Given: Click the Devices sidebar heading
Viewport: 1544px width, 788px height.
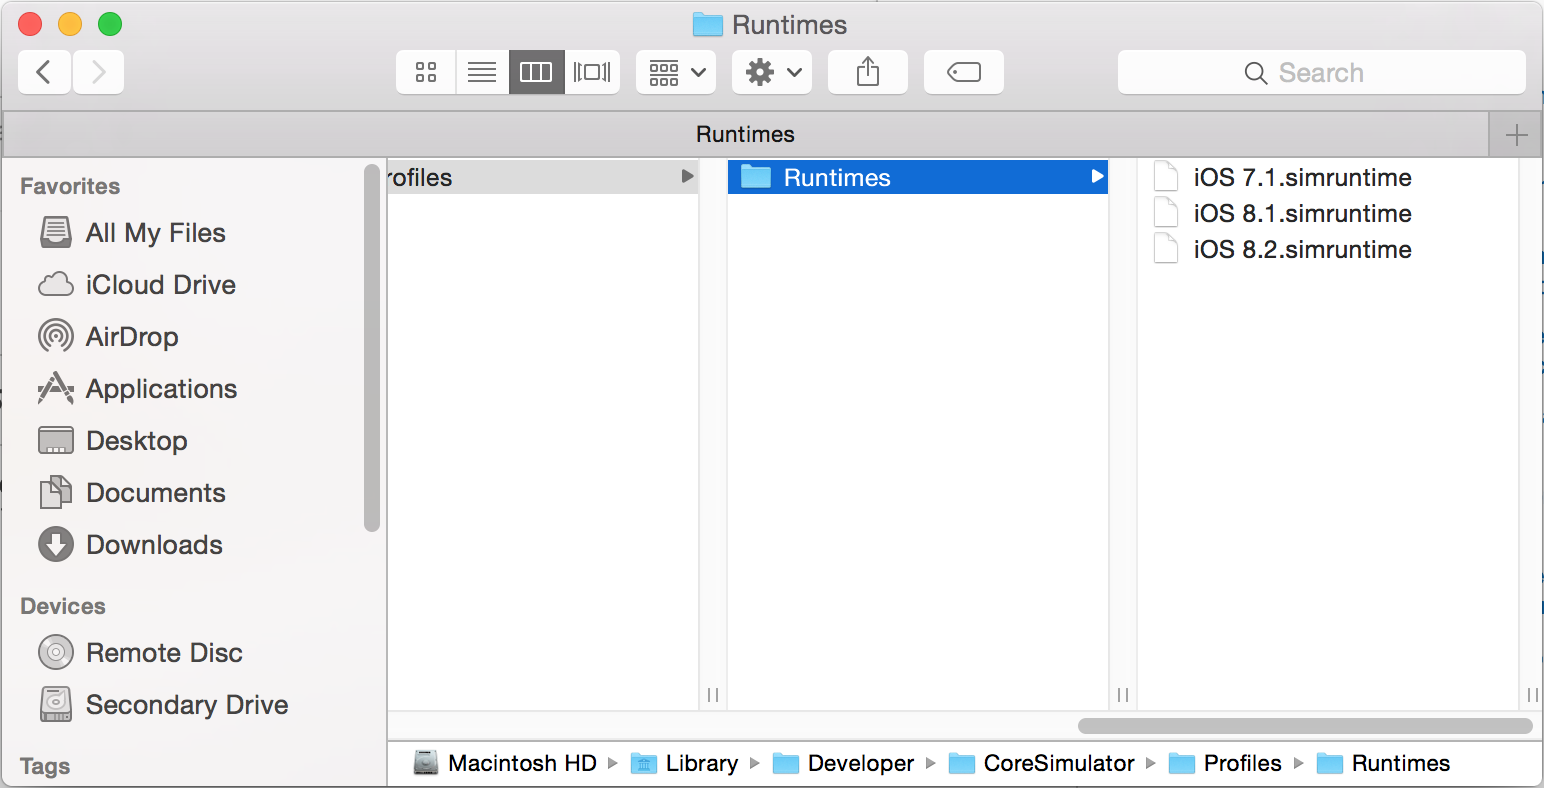Looking at the screenshot, I should (63, 606).
